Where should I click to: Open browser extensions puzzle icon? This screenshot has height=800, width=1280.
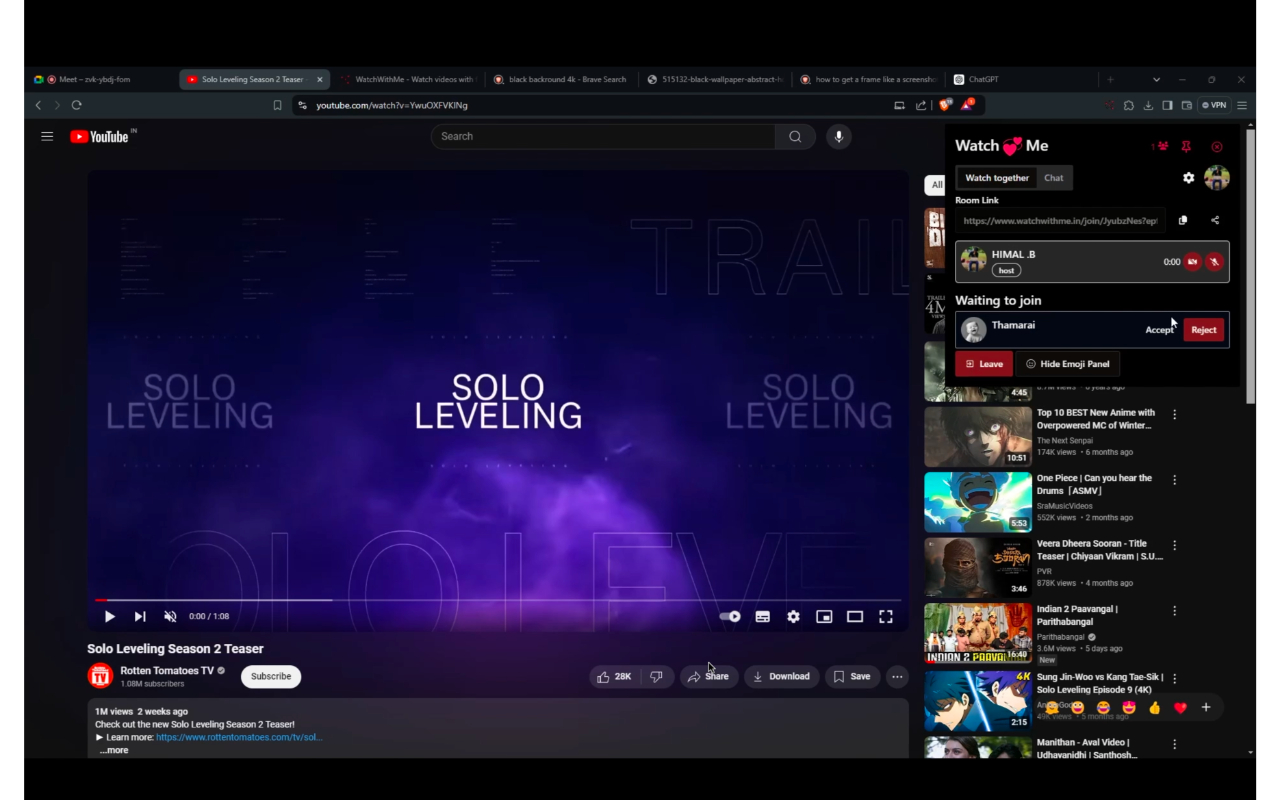(x=1129, y=105)
